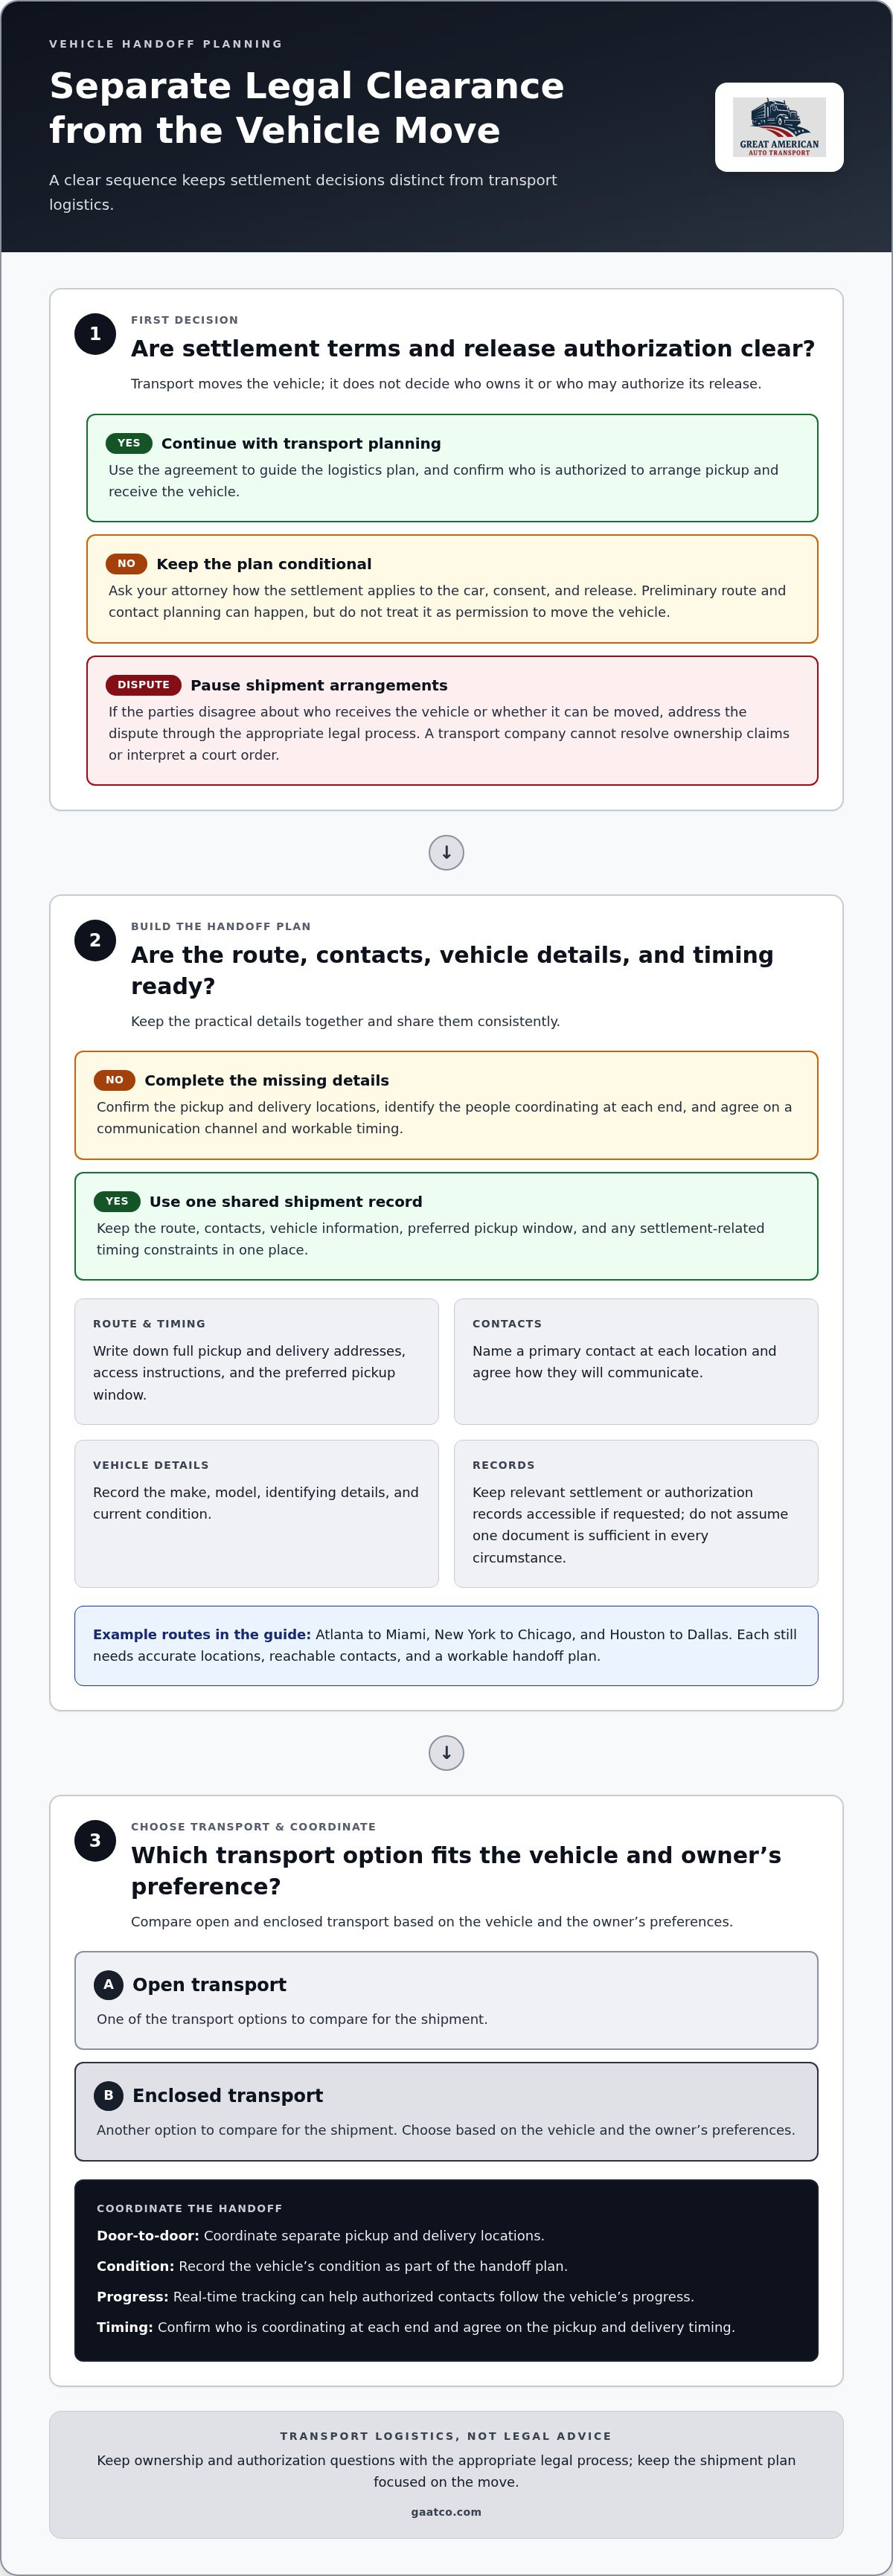893x2576 pixels.
Task: Click the green YES badge on Continue with transport planning
Action: [x=129, y=443]
